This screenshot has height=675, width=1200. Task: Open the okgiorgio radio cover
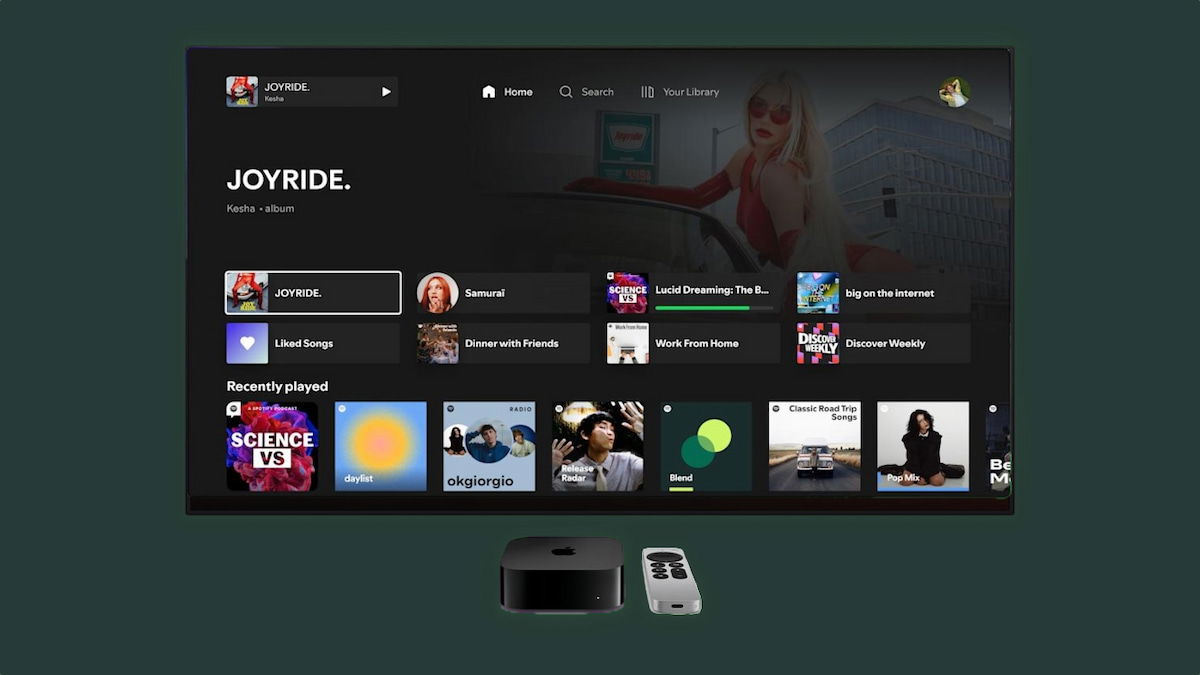(x=489, y=446)
